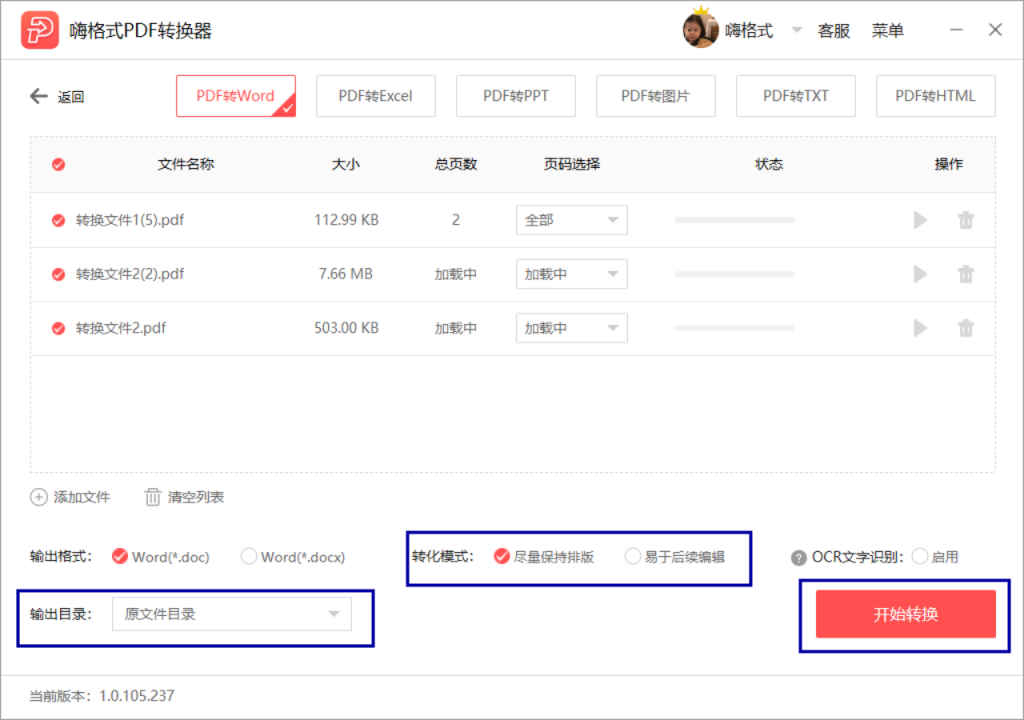
Task: Toggle the select-all checkbox in table header
Action: point(58,165)
